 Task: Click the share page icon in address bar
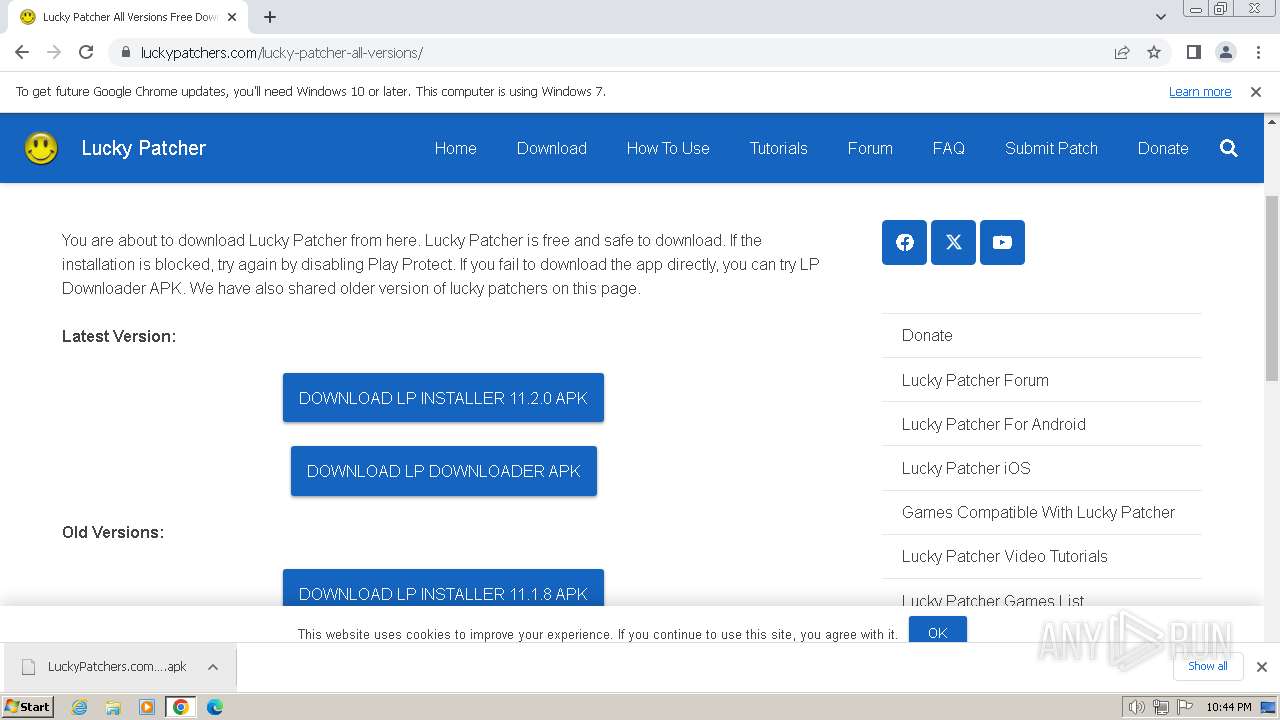1122,52
